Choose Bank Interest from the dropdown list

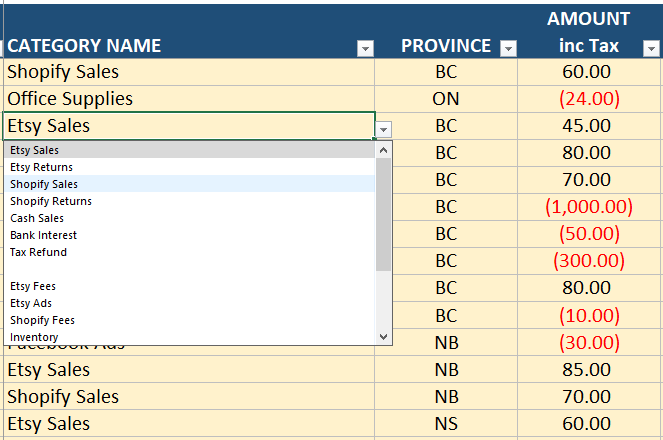point(189,235)
